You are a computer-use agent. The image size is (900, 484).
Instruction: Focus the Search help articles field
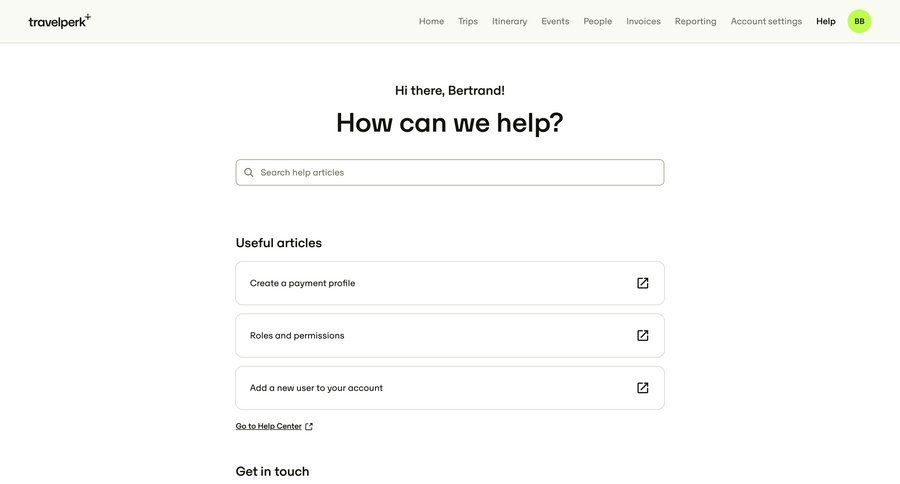[455, 173]
